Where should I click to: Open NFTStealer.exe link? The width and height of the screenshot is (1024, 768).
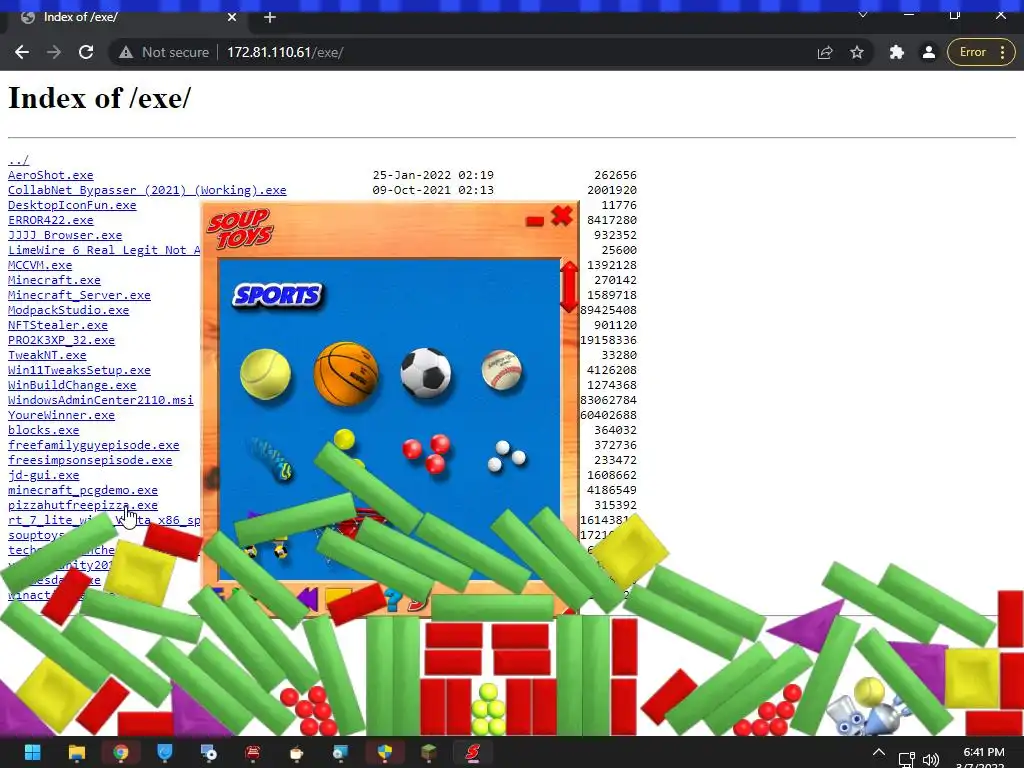tap(58, 325)
